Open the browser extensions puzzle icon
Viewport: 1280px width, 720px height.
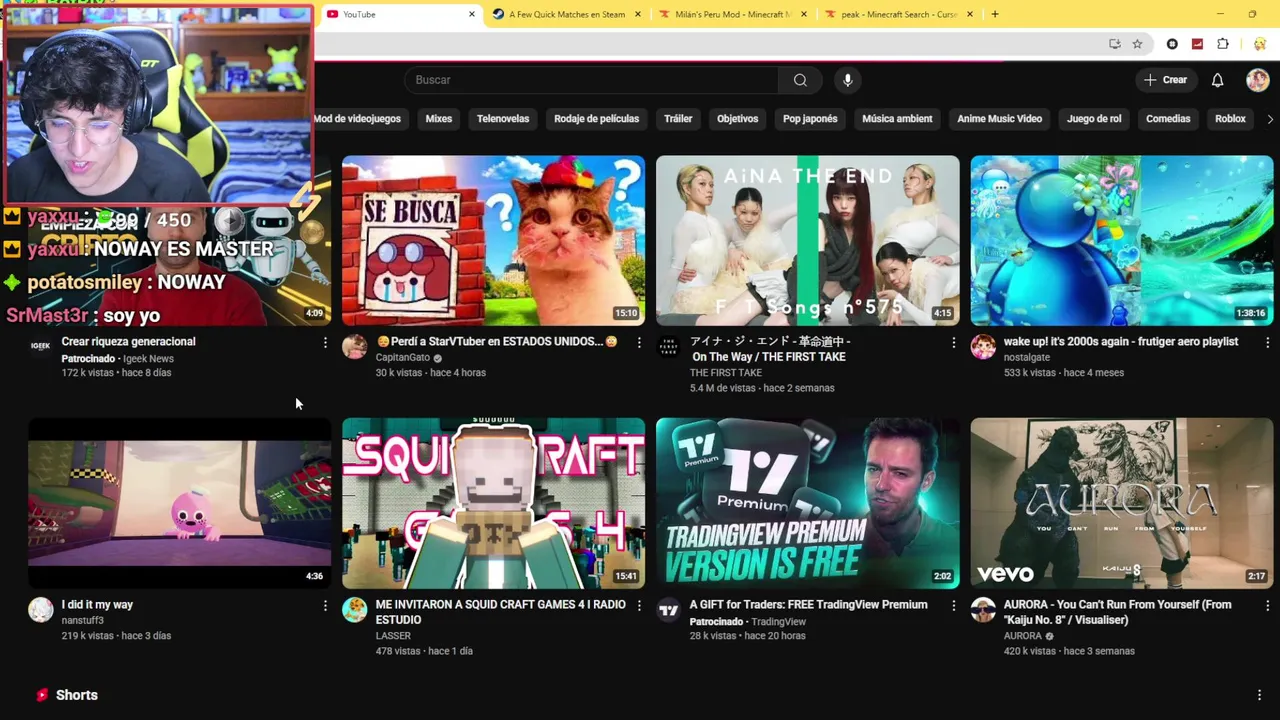click(1223, 44)
